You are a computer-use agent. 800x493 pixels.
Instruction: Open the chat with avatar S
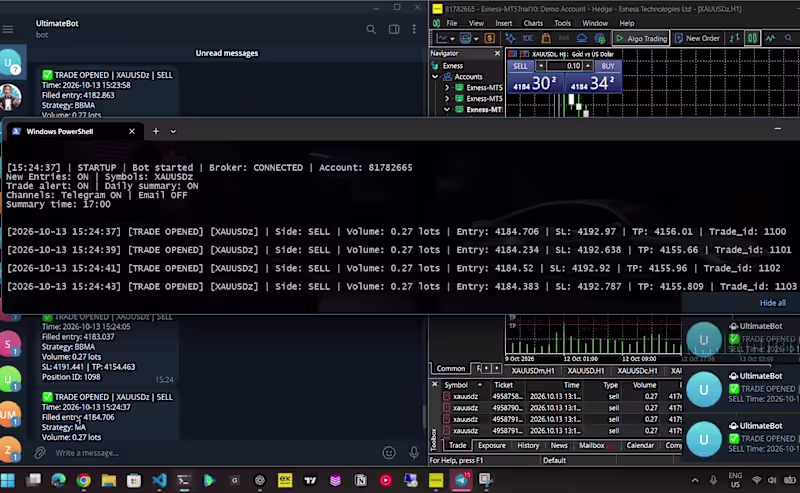tap(10, 344)
